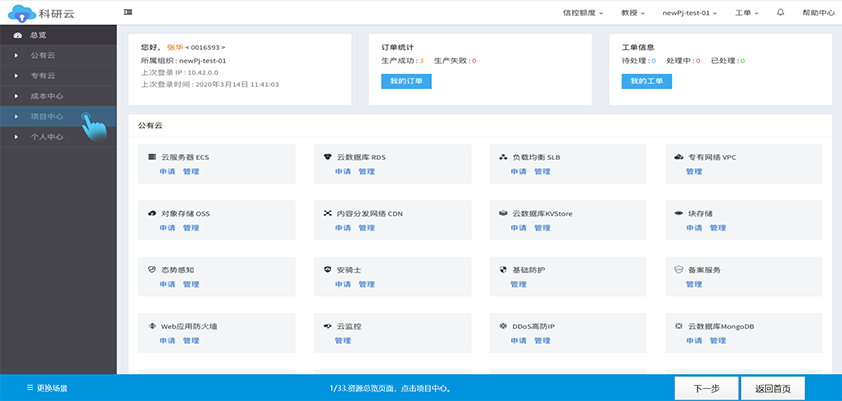Click 申请 link under 云服务器 ECS

point(167,171)
